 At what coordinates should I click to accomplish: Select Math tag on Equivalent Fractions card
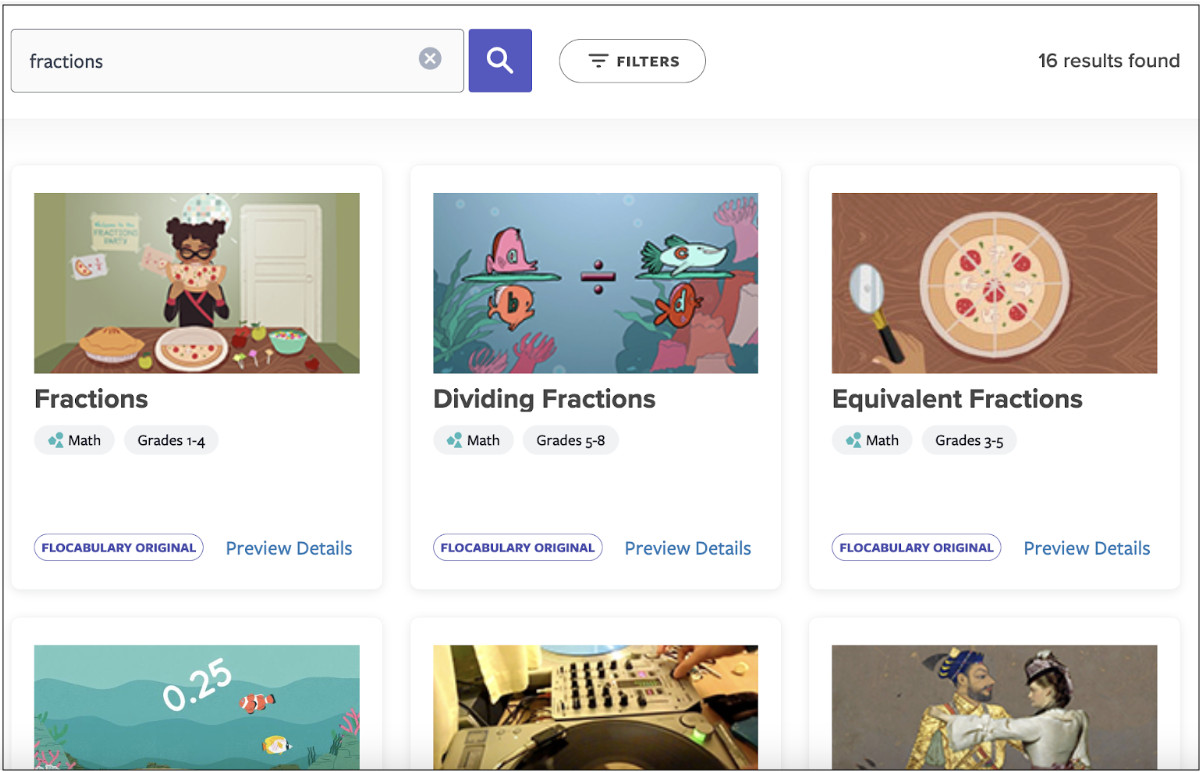872,440
